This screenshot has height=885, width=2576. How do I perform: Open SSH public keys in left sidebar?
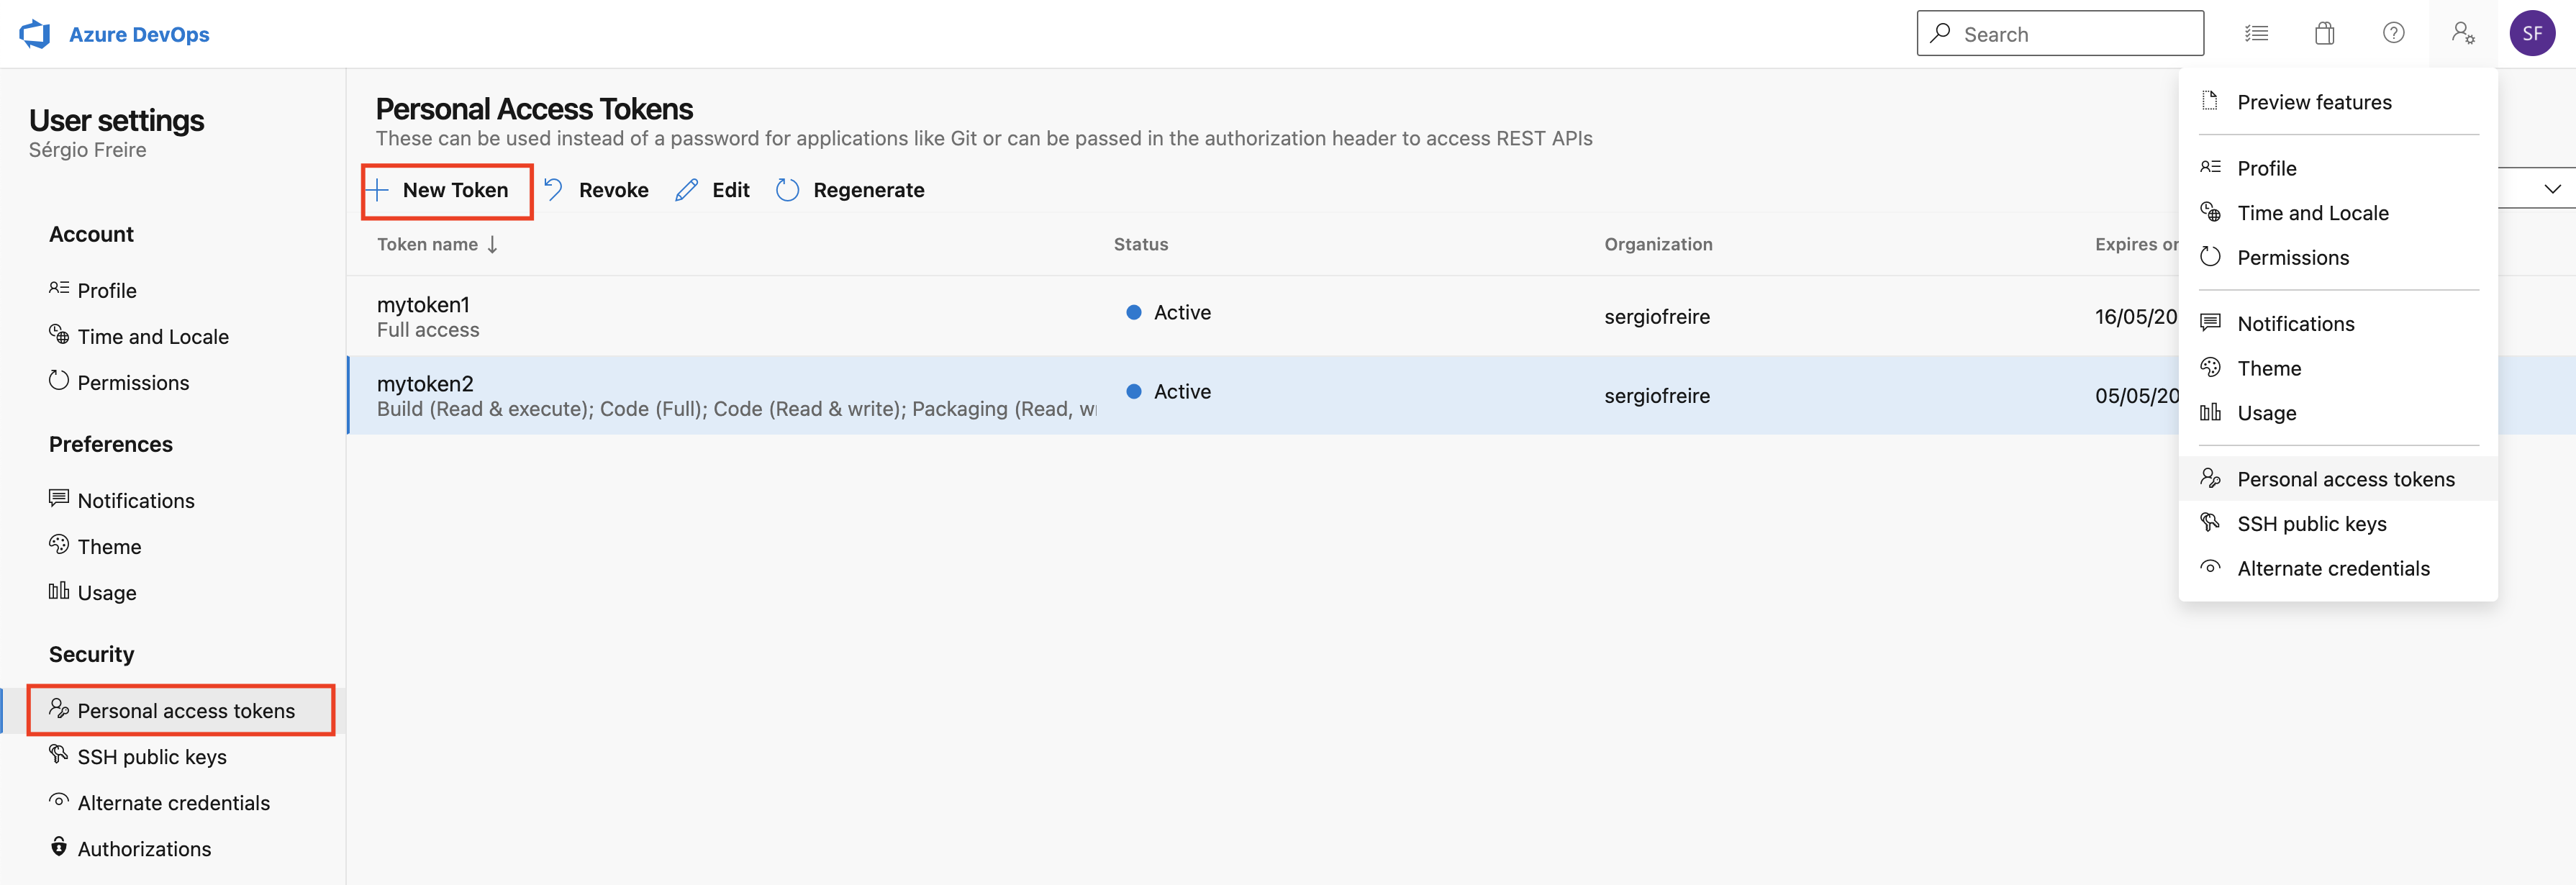pyautogui.click(x=172, y=757)
